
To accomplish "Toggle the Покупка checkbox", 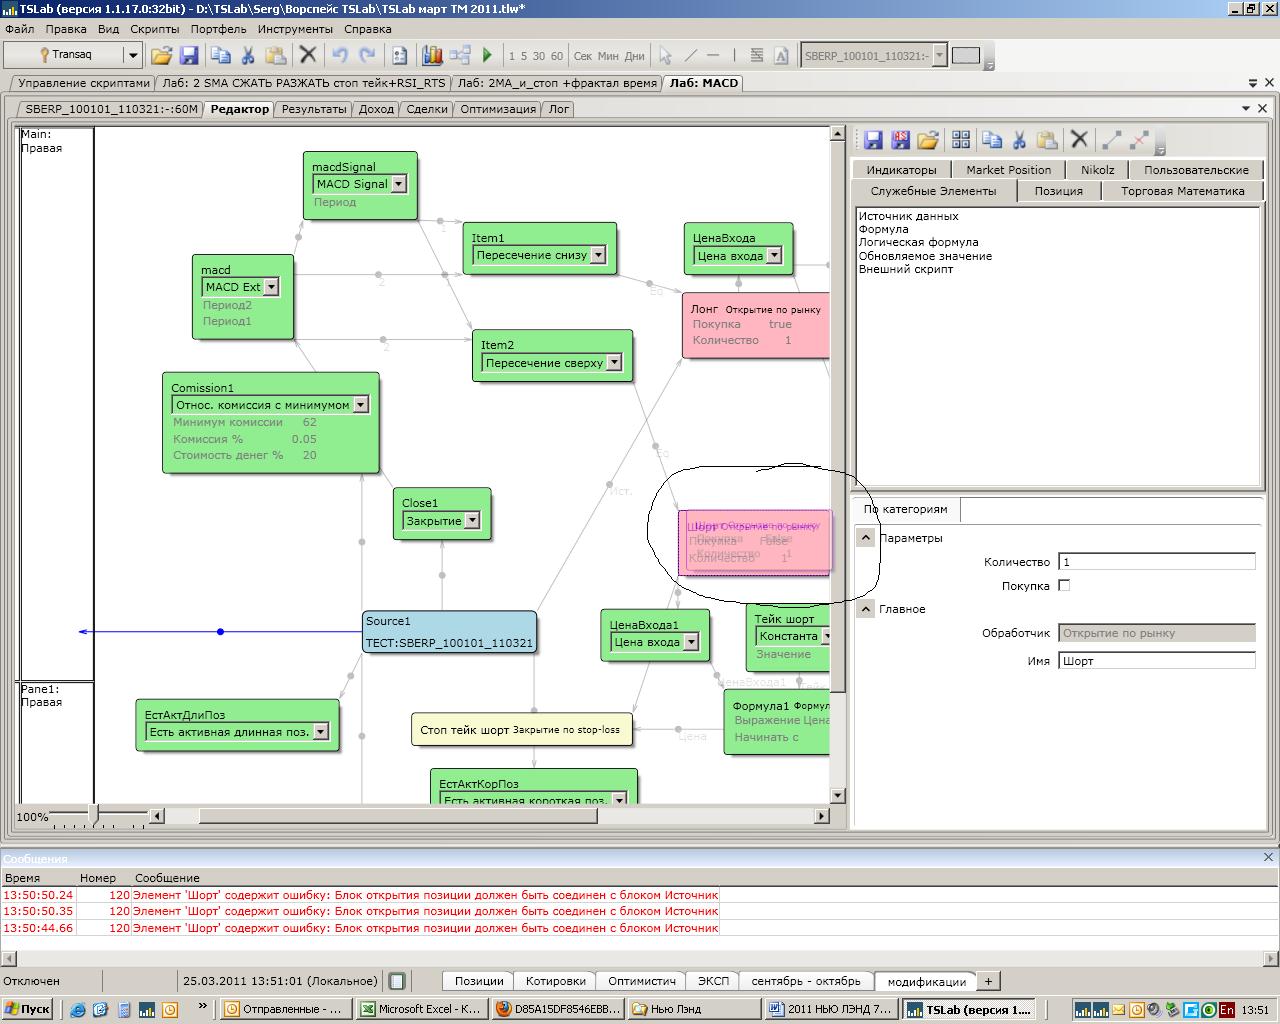I will click(x=1064, y=585).
